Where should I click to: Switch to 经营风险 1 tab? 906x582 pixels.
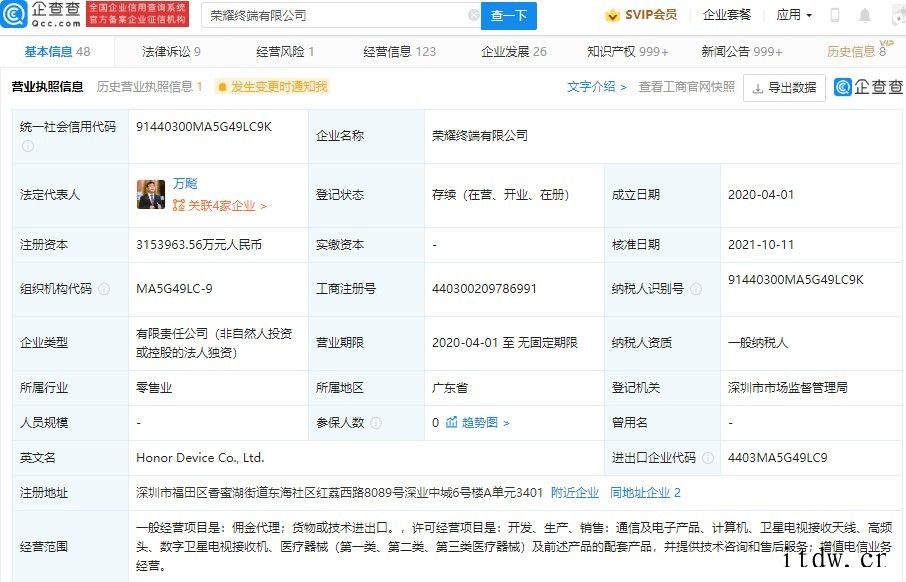tap(285, 51)
